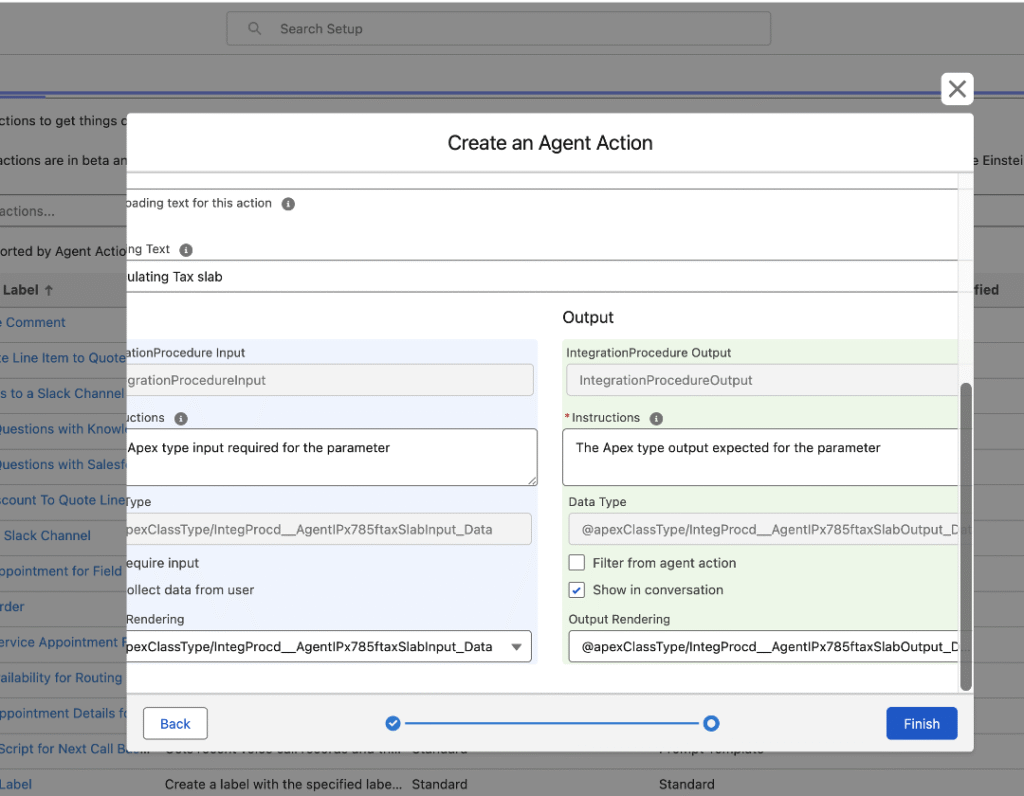Screen dimensions: 1024x796
Task: Open the Output Rendering dropdown
Action: 763,646
